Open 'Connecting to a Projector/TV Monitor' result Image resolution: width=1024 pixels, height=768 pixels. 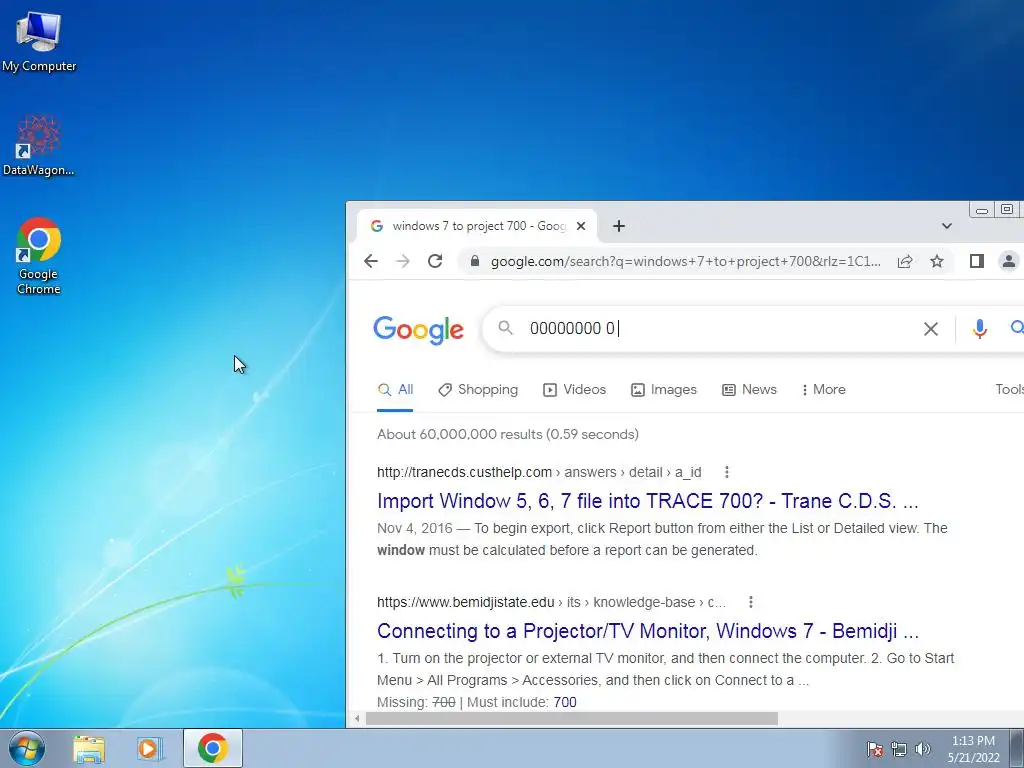coord(648,631)
